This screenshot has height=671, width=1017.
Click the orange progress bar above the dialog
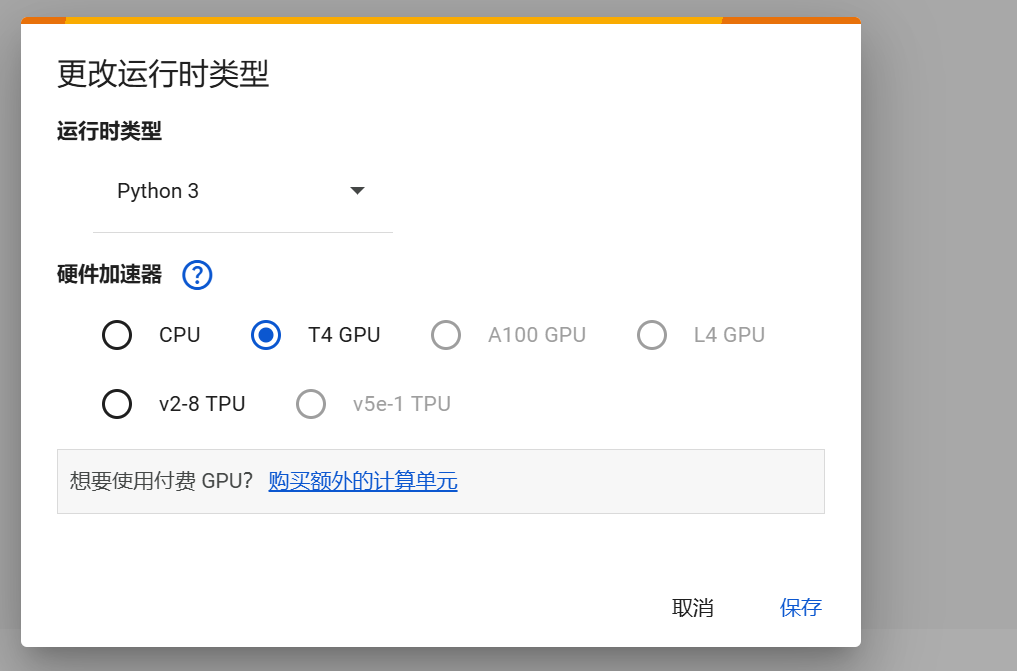tap(440, 16)
